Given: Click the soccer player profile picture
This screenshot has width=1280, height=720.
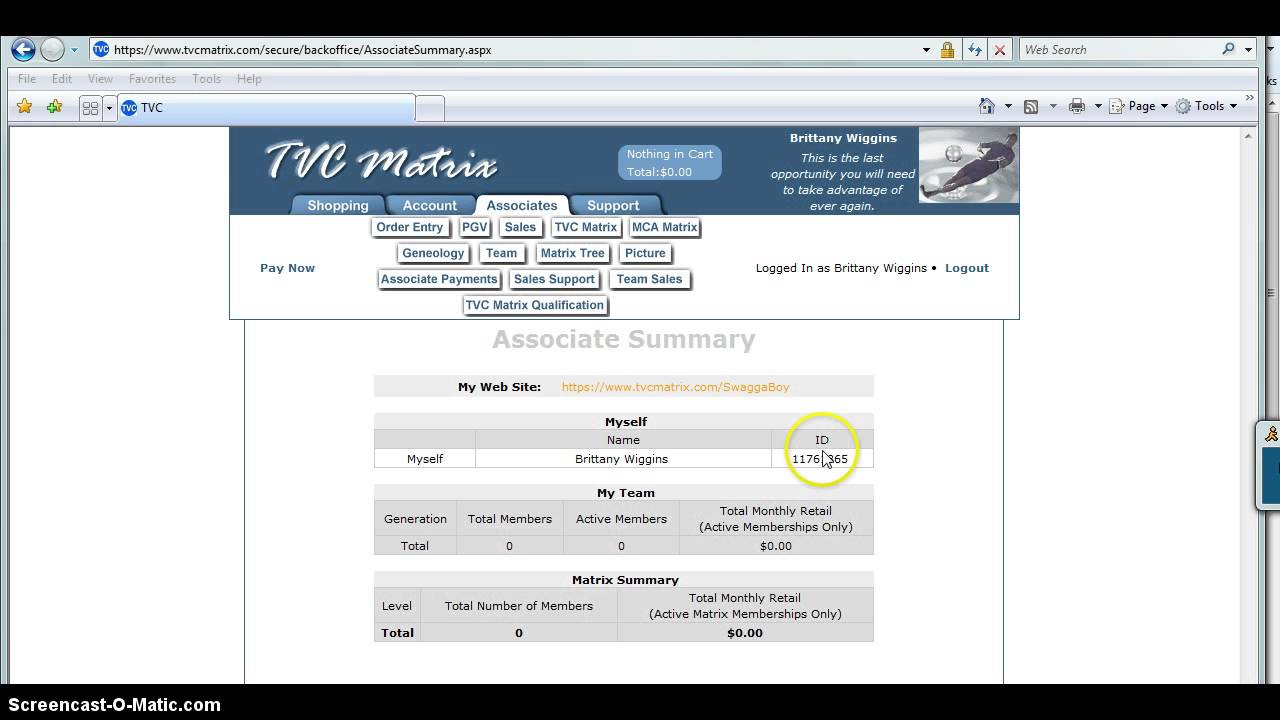Looking at the screenshot, I should [x=968, y=165].
